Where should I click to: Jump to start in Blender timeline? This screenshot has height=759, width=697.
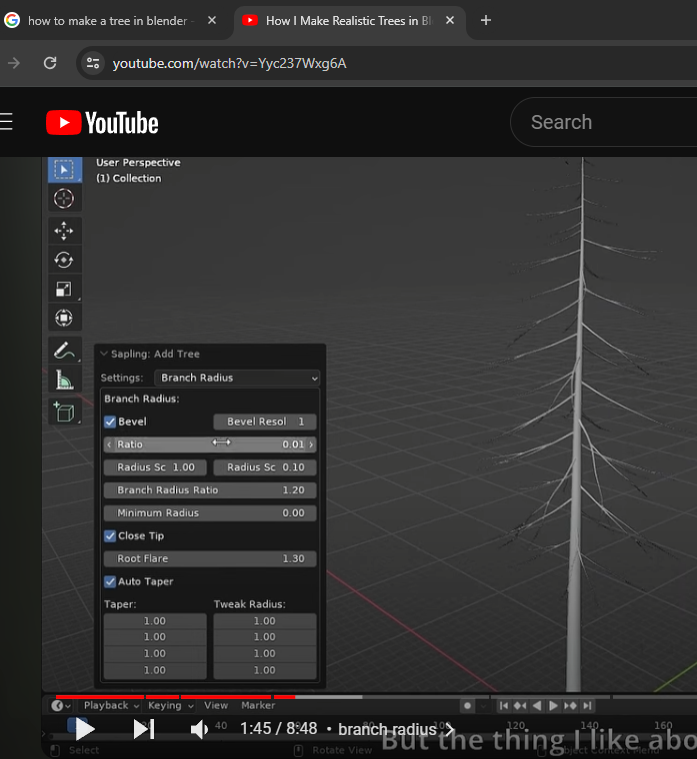point(504,706)
